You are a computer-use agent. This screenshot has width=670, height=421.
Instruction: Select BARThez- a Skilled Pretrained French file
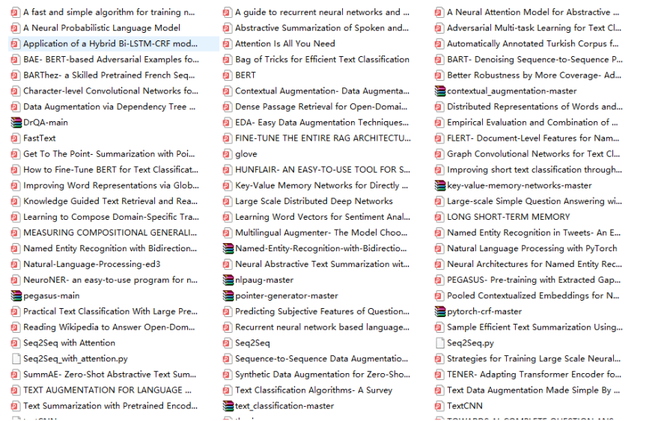109,75
